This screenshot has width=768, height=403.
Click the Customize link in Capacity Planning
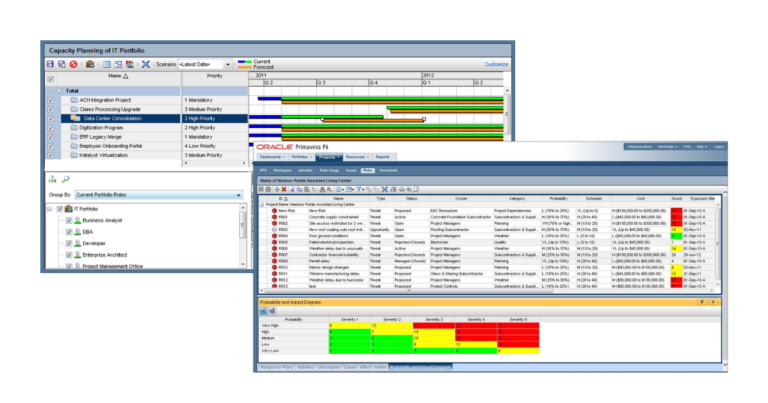496,64
